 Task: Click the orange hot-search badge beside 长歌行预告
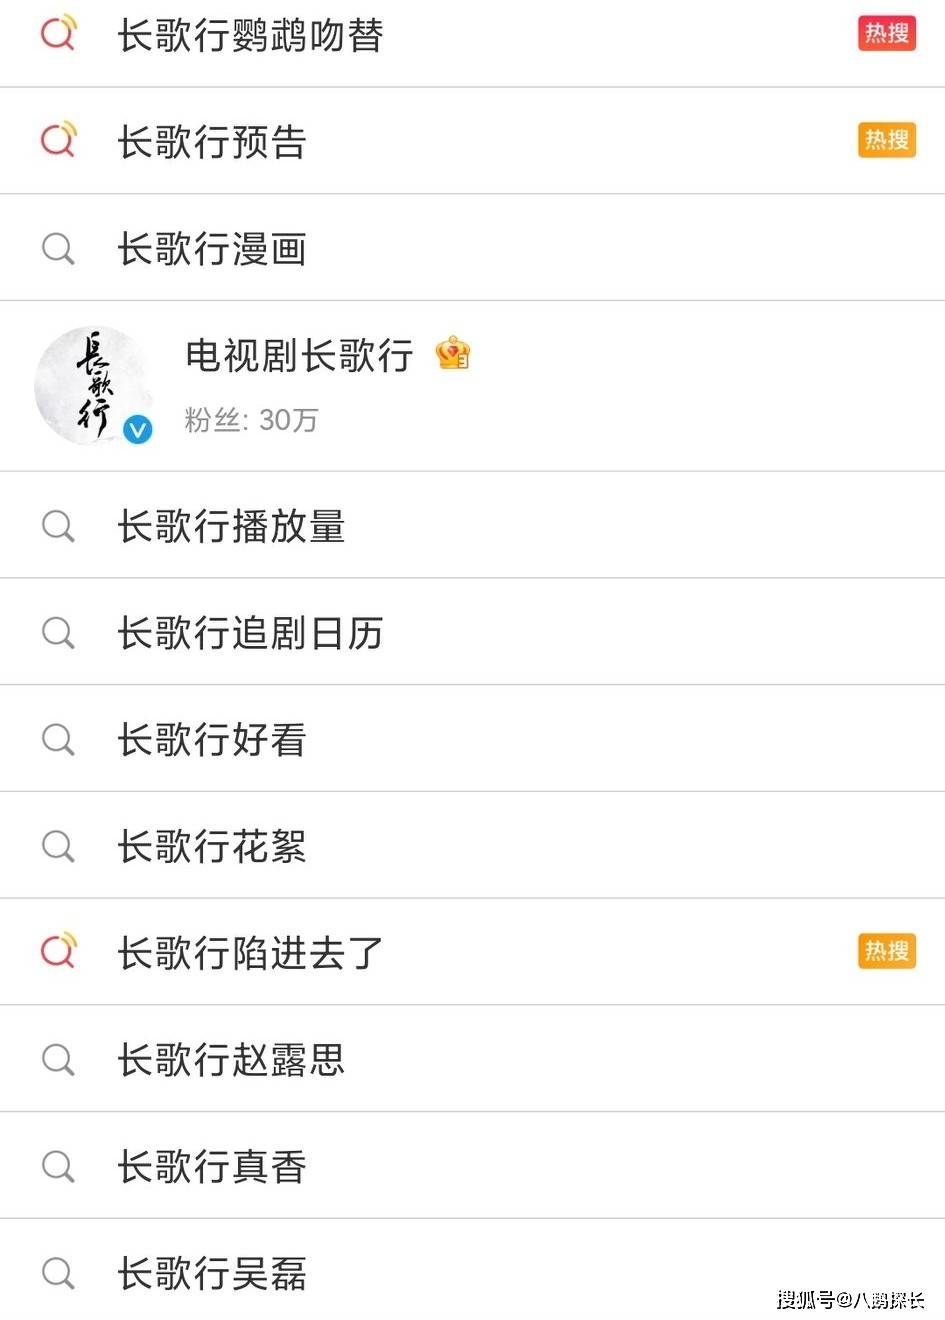[887, 140]
